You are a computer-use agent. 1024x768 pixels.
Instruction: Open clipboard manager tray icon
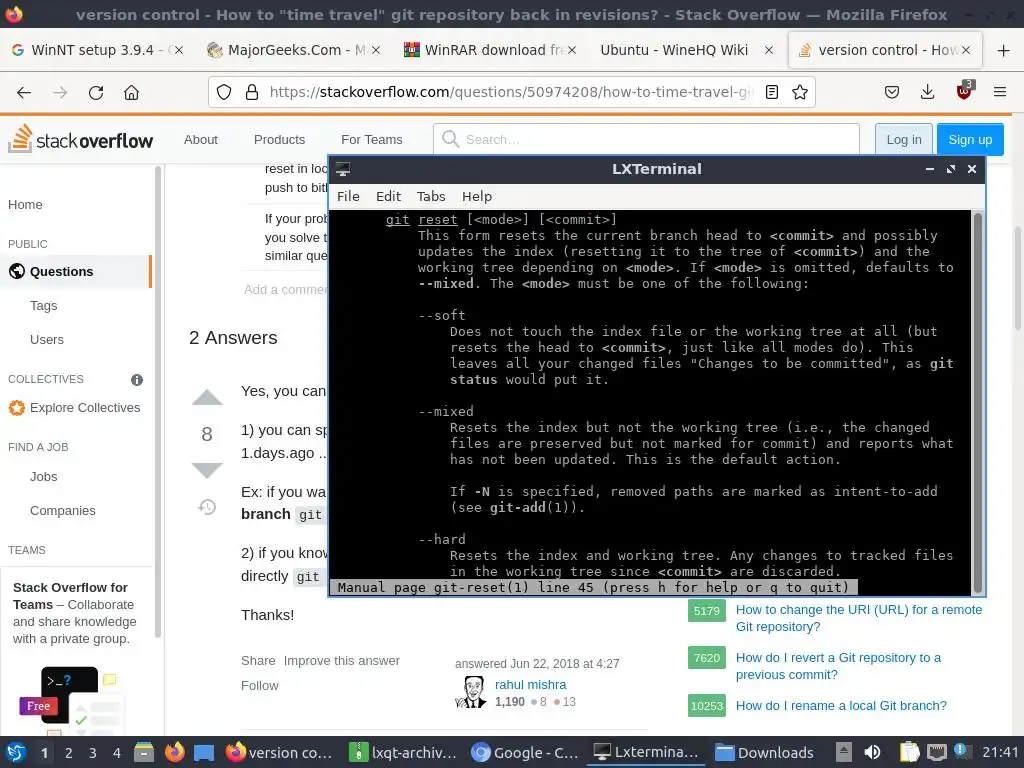pos(908,752)
